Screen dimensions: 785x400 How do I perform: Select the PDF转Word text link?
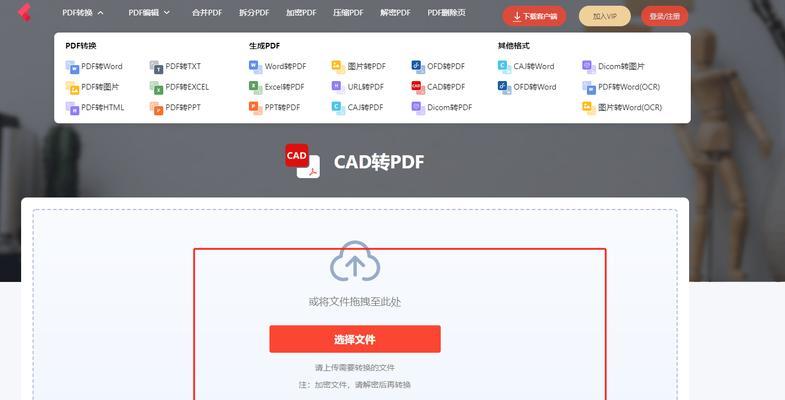coord(102,67)
